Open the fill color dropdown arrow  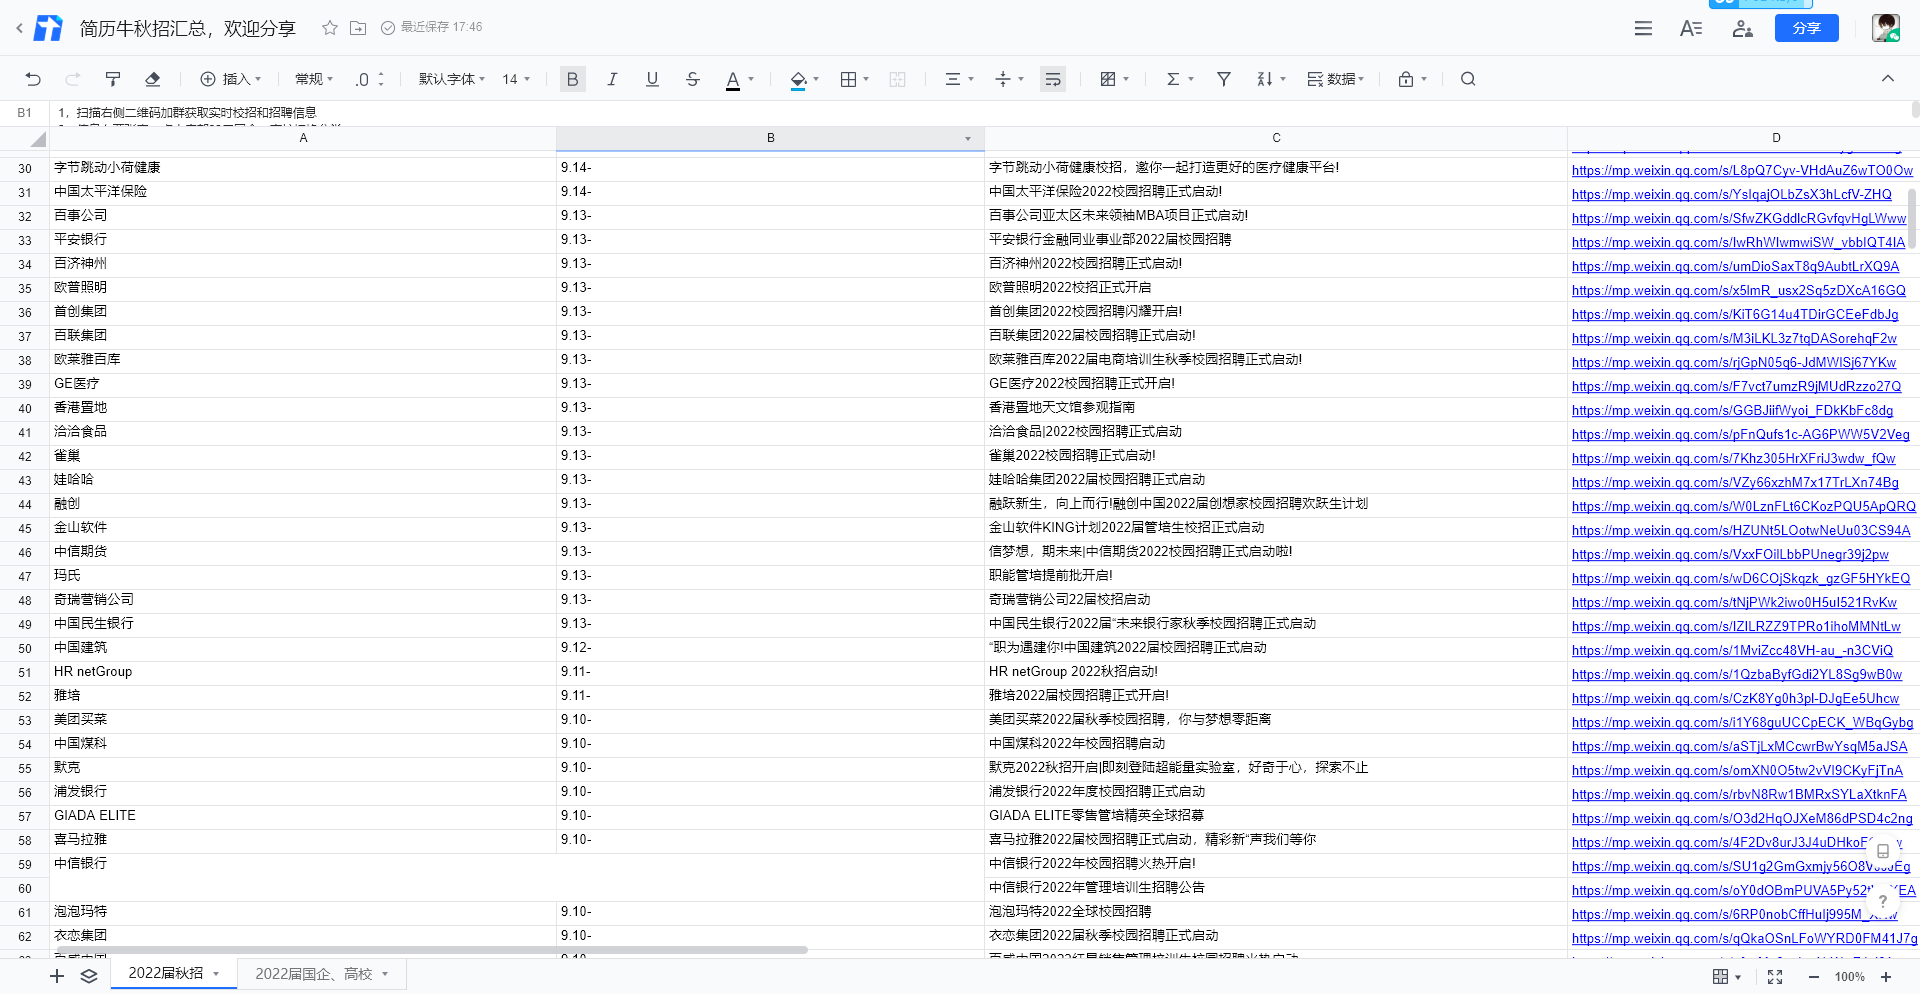[x=816, y=79]
